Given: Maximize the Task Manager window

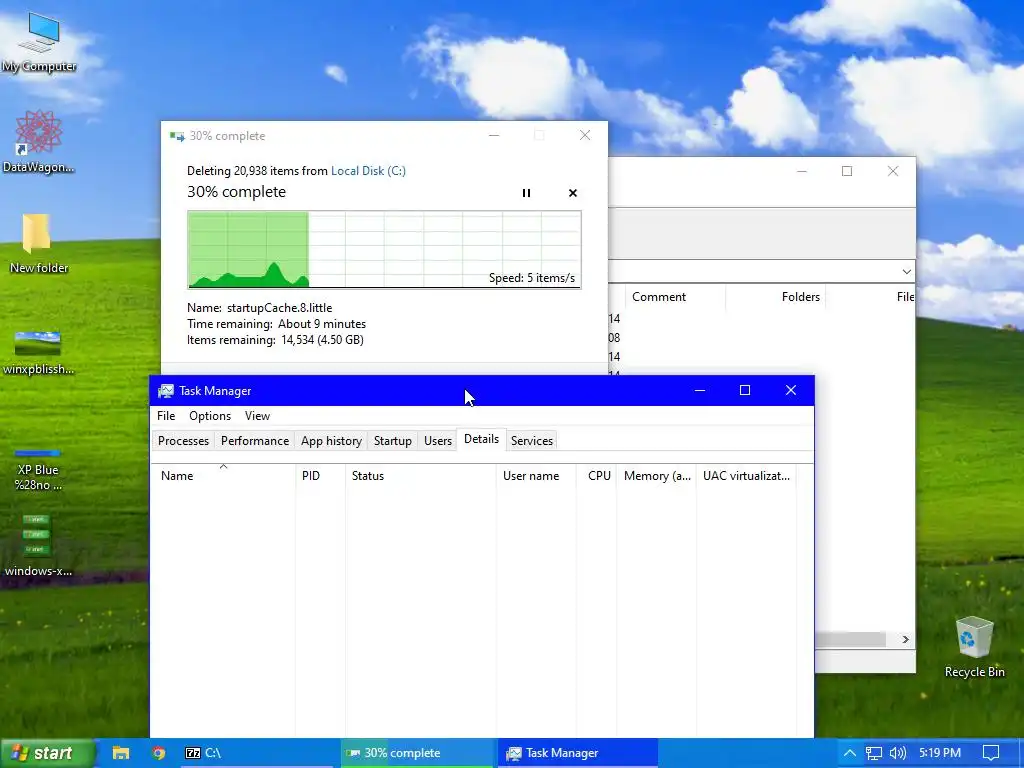Looking at the screenshot, I should click(x=744, y=391).
